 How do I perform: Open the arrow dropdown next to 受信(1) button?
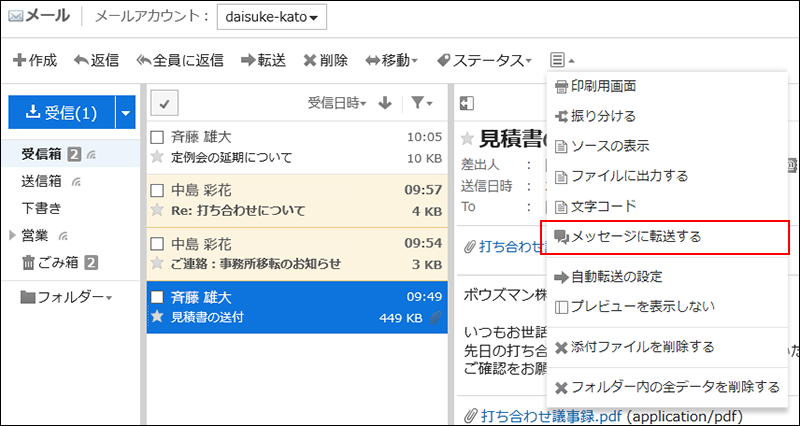click(126, 112)
